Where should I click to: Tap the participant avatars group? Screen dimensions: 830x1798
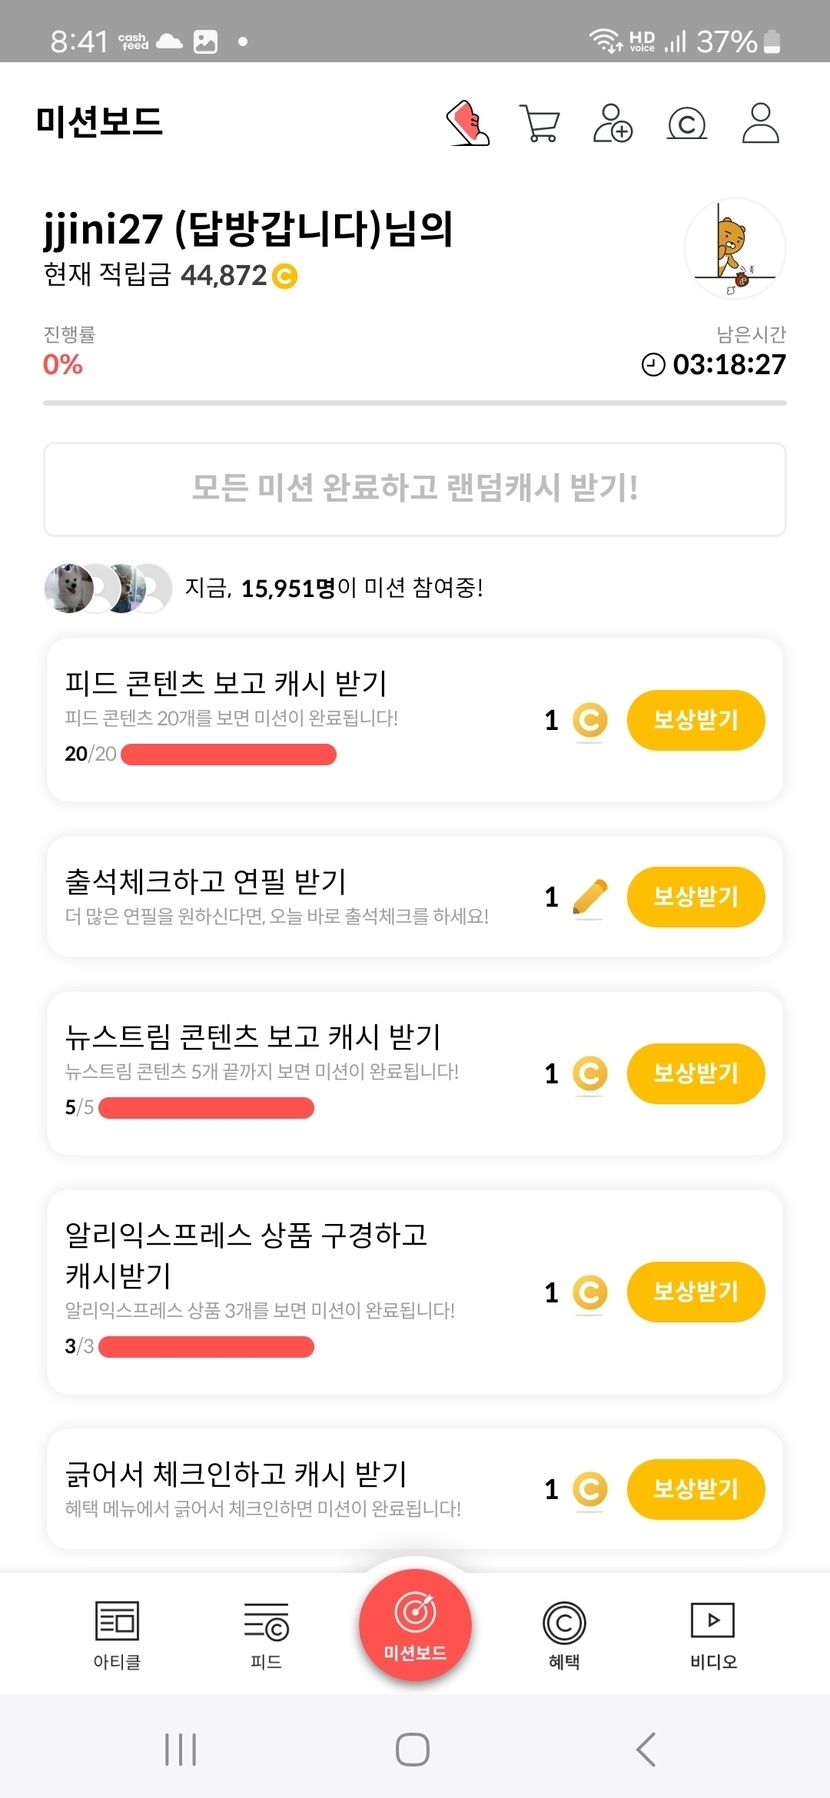108,588
